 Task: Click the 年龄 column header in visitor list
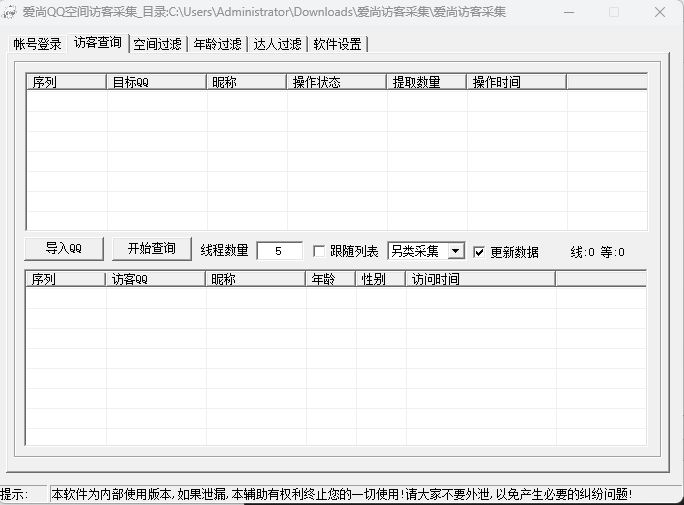click(331, 279)
